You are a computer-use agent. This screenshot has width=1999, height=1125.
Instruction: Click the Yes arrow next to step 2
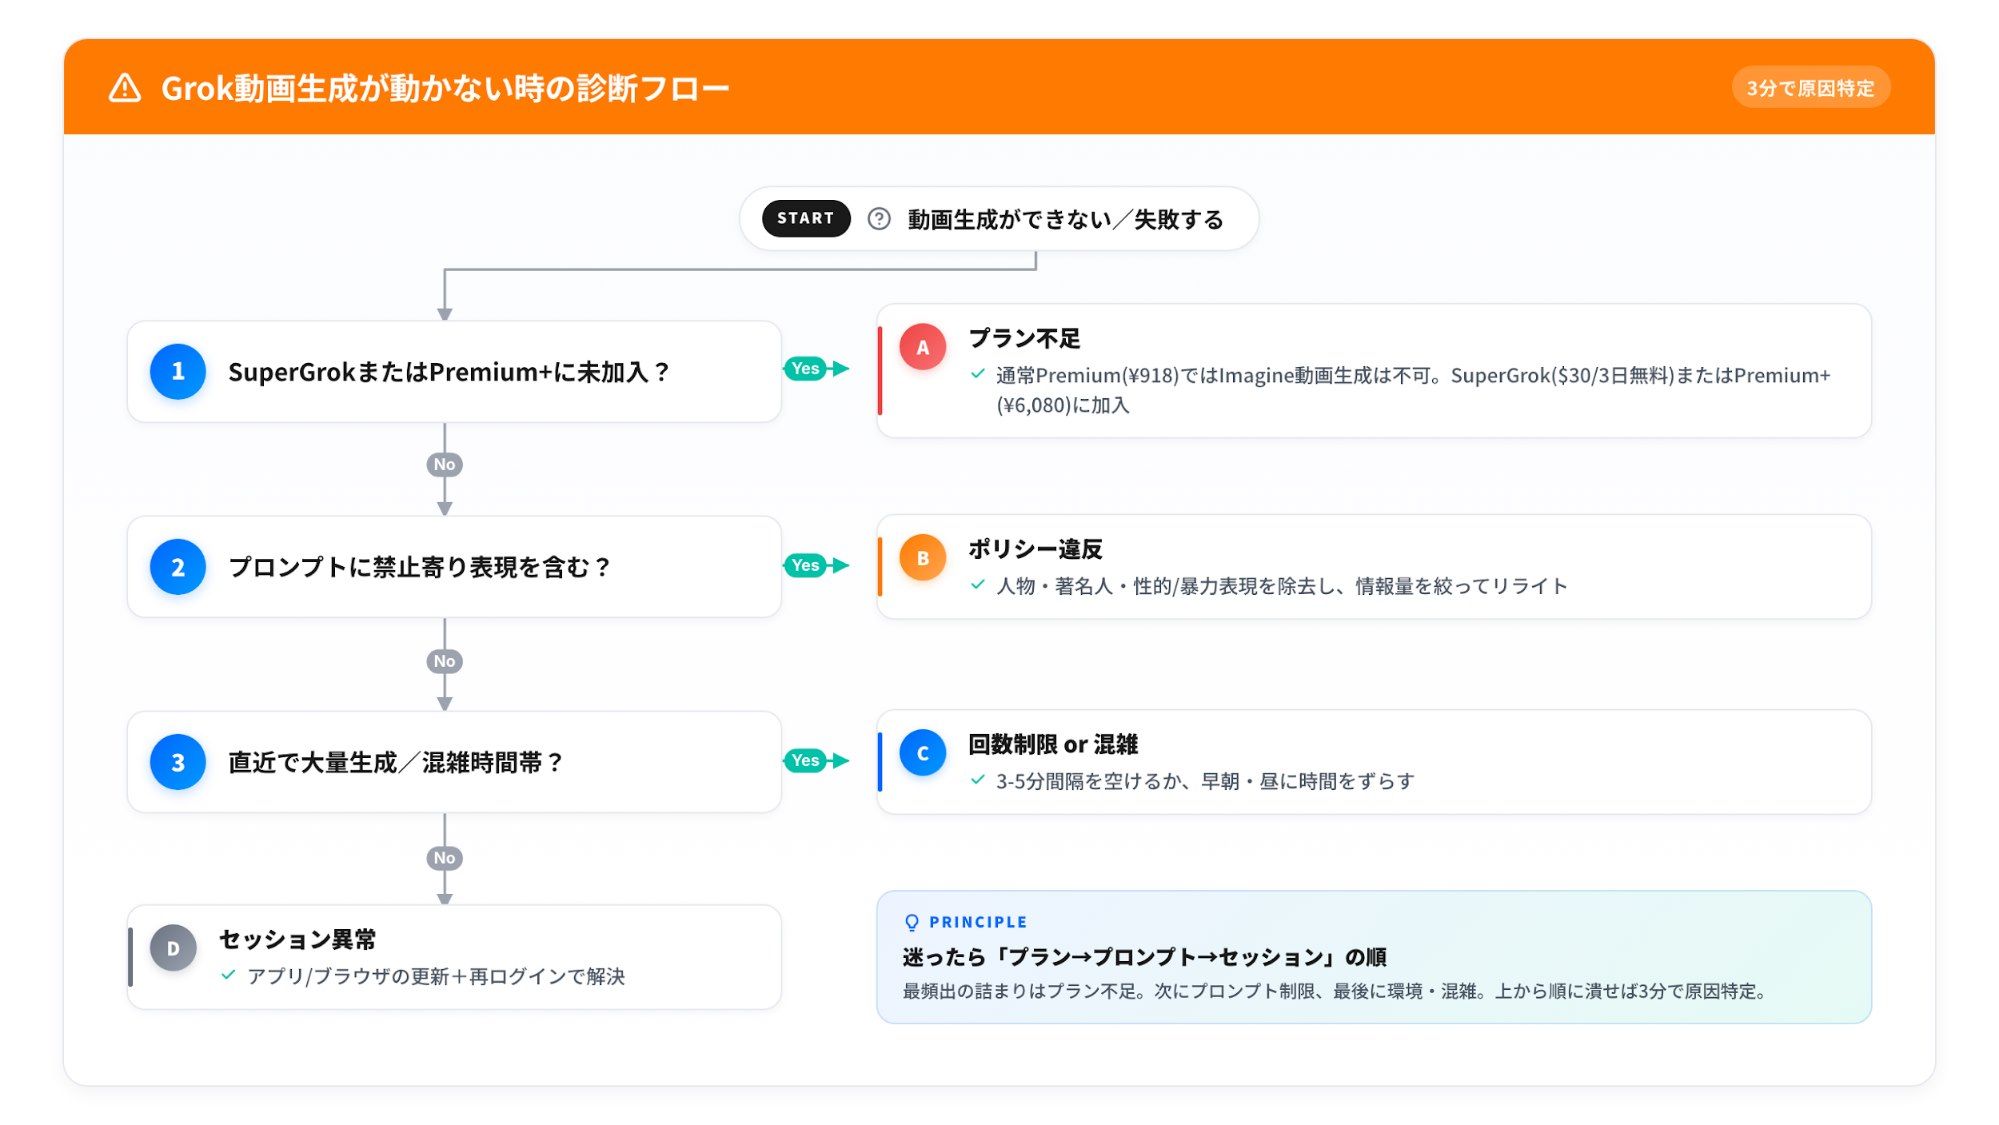coord(816,565)
